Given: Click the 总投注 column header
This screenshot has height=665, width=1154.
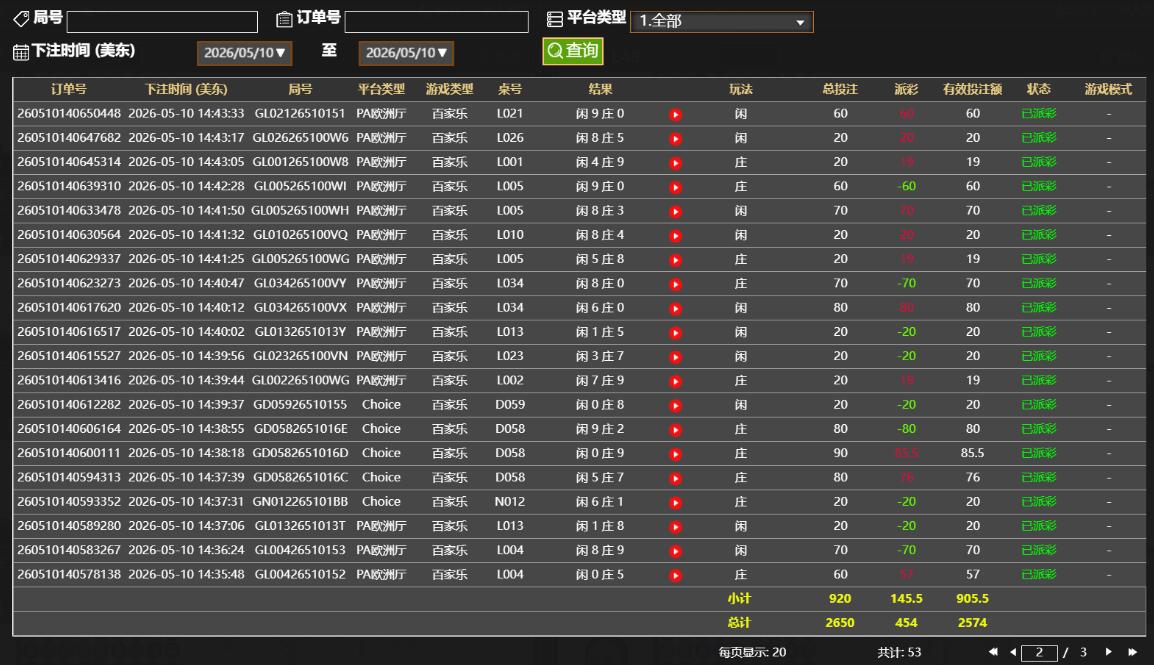Looking at the screenshot, I should (840, 89).
